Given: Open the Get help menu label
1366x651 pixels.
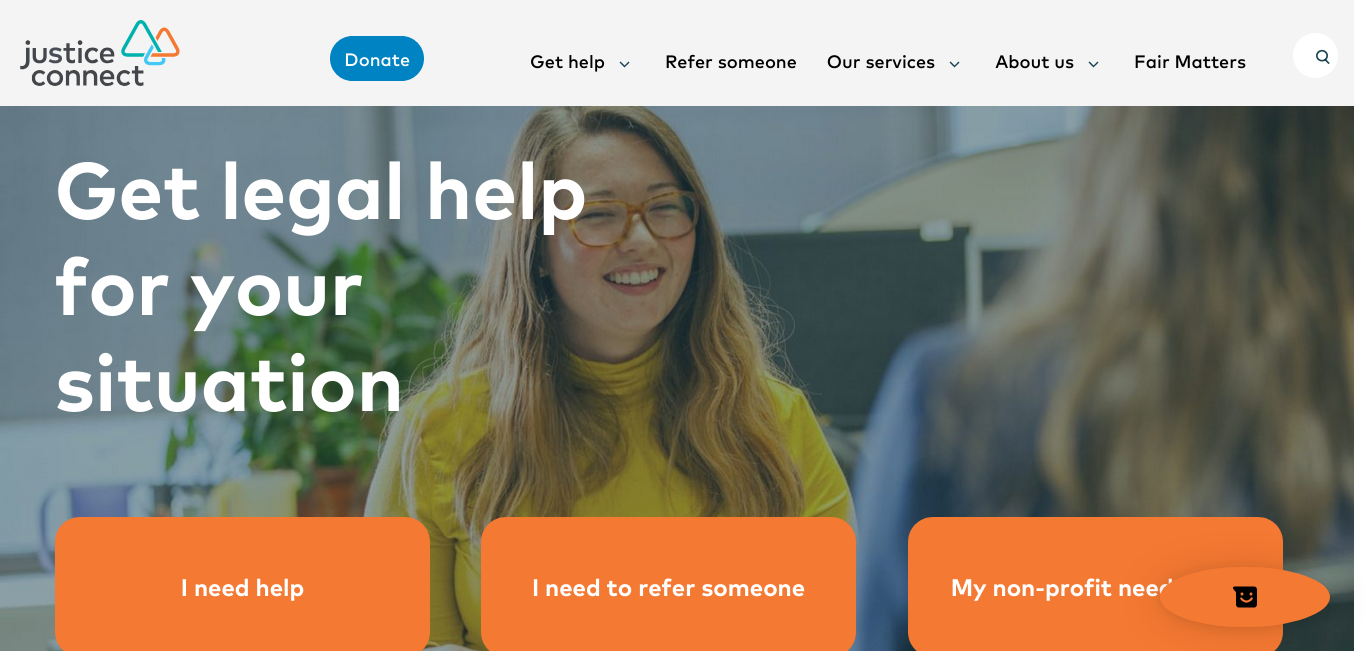Looking at the screenshot, I should click(567, 62).
